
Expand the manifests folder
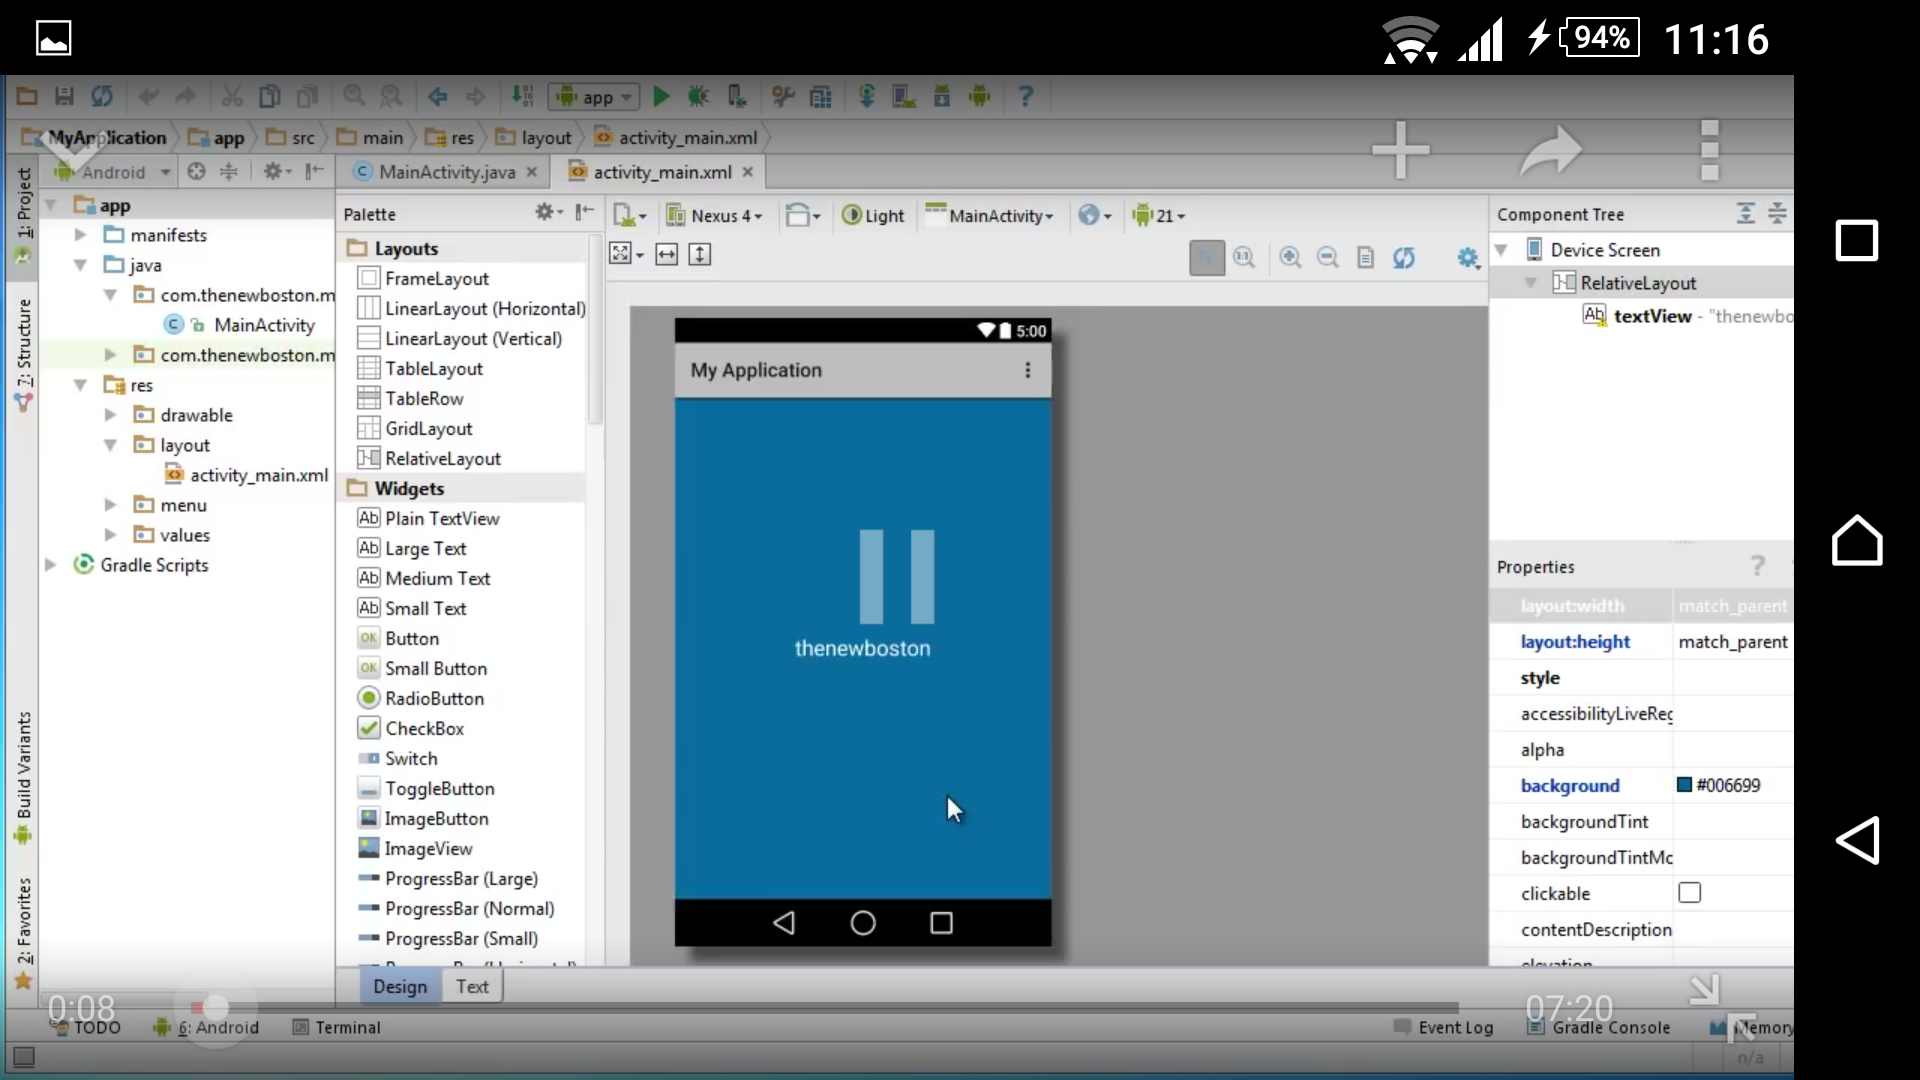click(80, 235)
